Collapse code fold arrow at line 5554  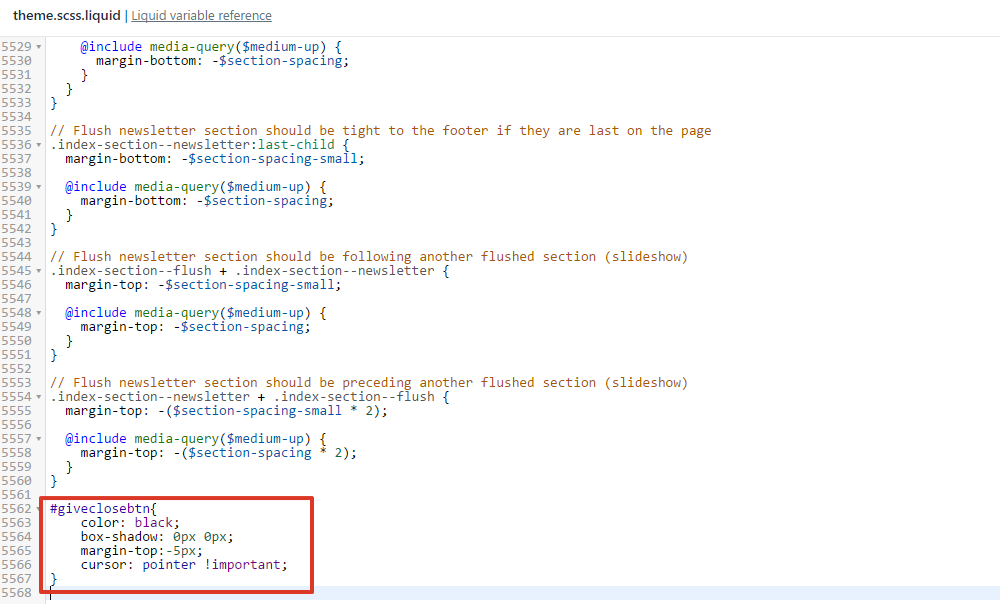point(39,397)
